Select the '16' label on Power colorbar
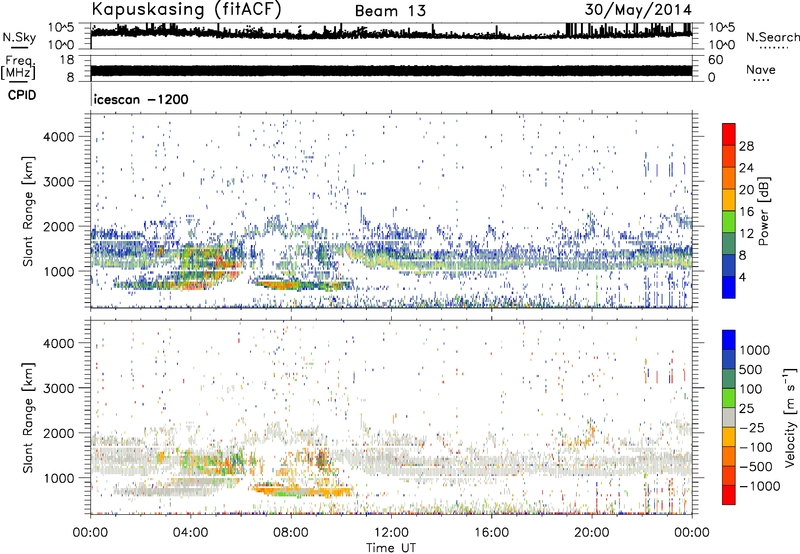This screenshot has width=800, height=554. pos(746,212)
